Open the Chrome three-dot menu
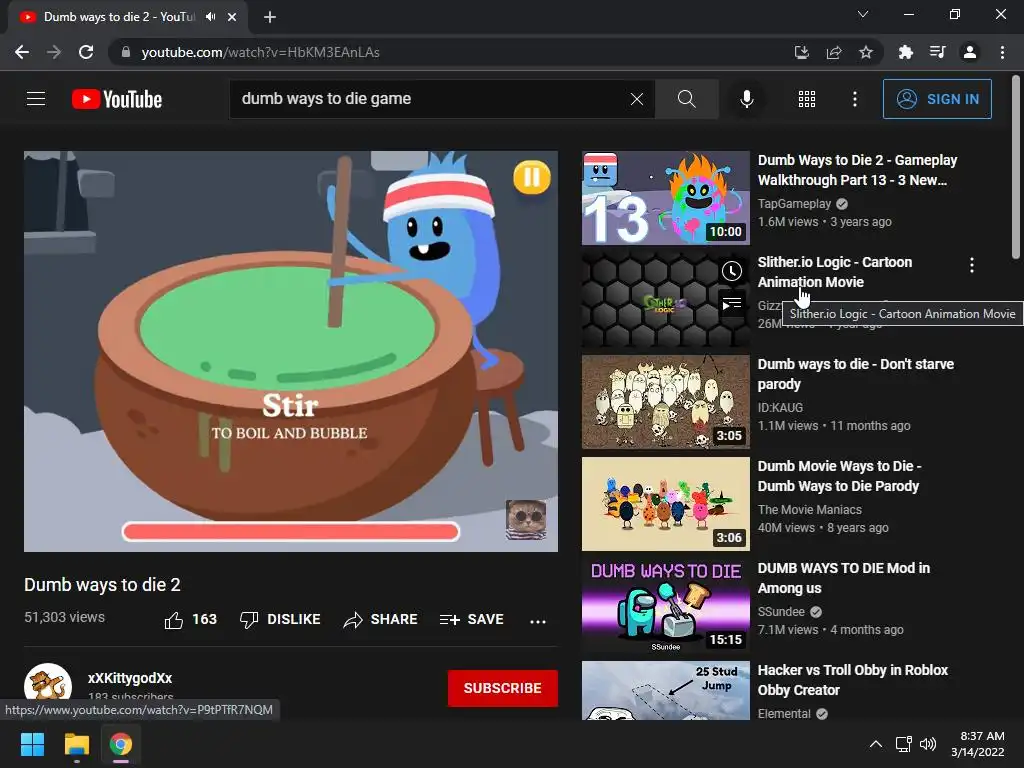Image resolution: width=1024 pixels, height=768 pixels. tap(1002, 52)
